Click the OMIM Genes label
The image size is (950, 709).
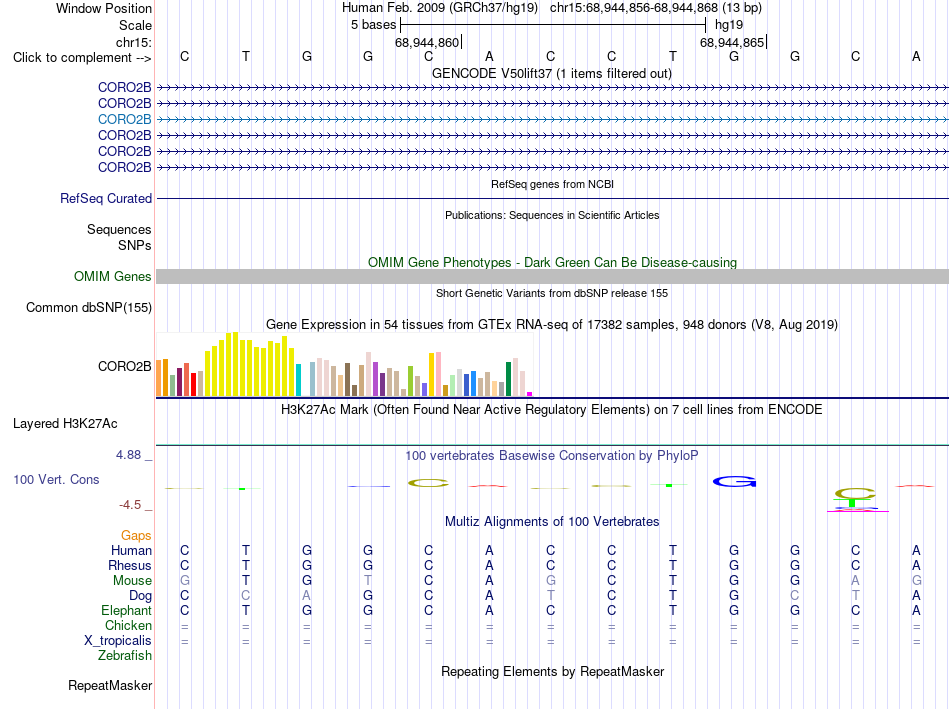[112, 276]
